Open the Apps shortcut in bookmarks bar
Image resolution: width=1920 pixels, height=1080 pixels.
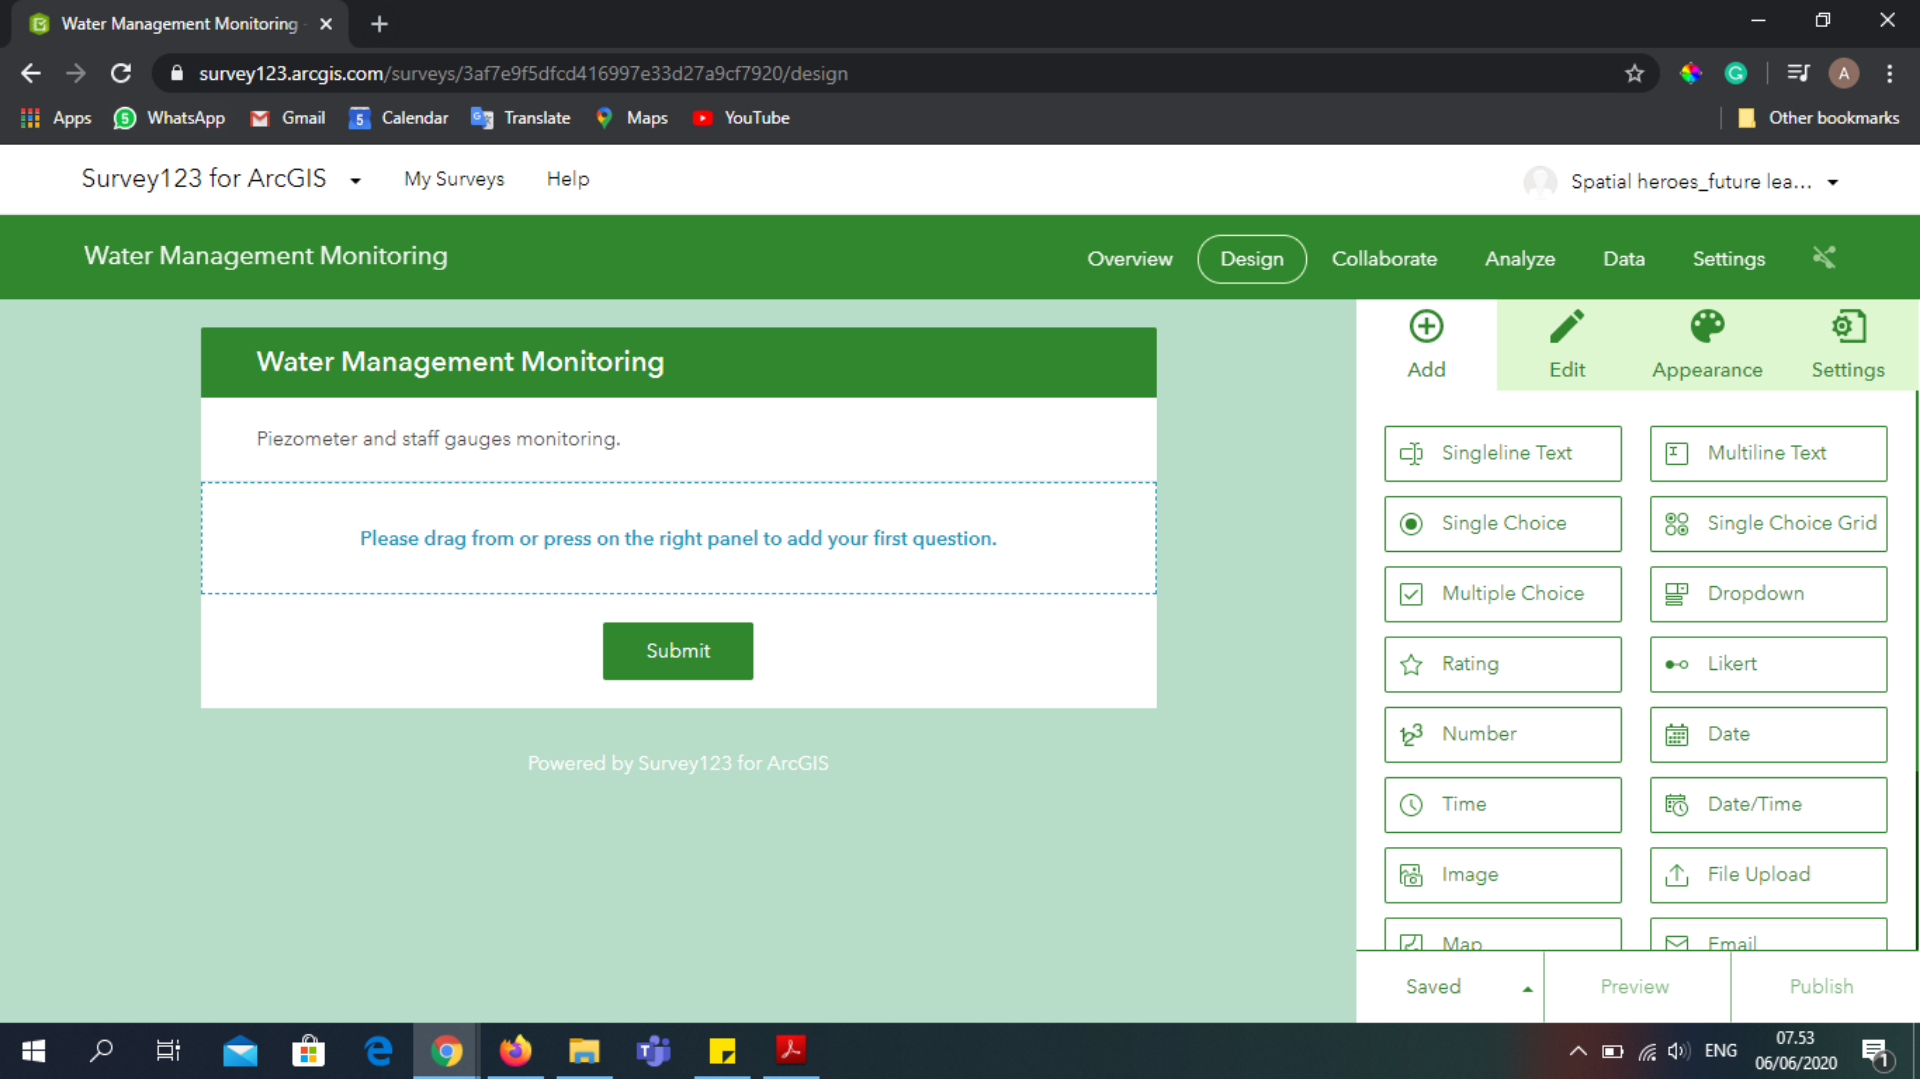pos(56,118)
